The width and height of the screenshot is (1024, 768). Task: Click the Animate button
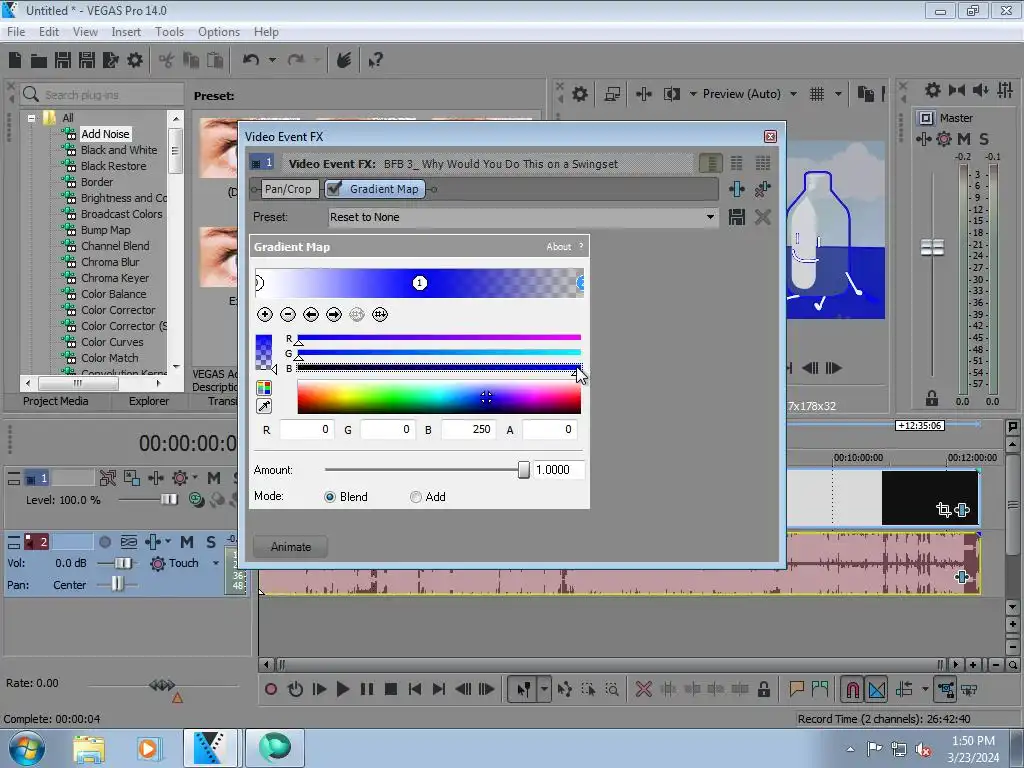pyautogui.click(x=291, y=547)
